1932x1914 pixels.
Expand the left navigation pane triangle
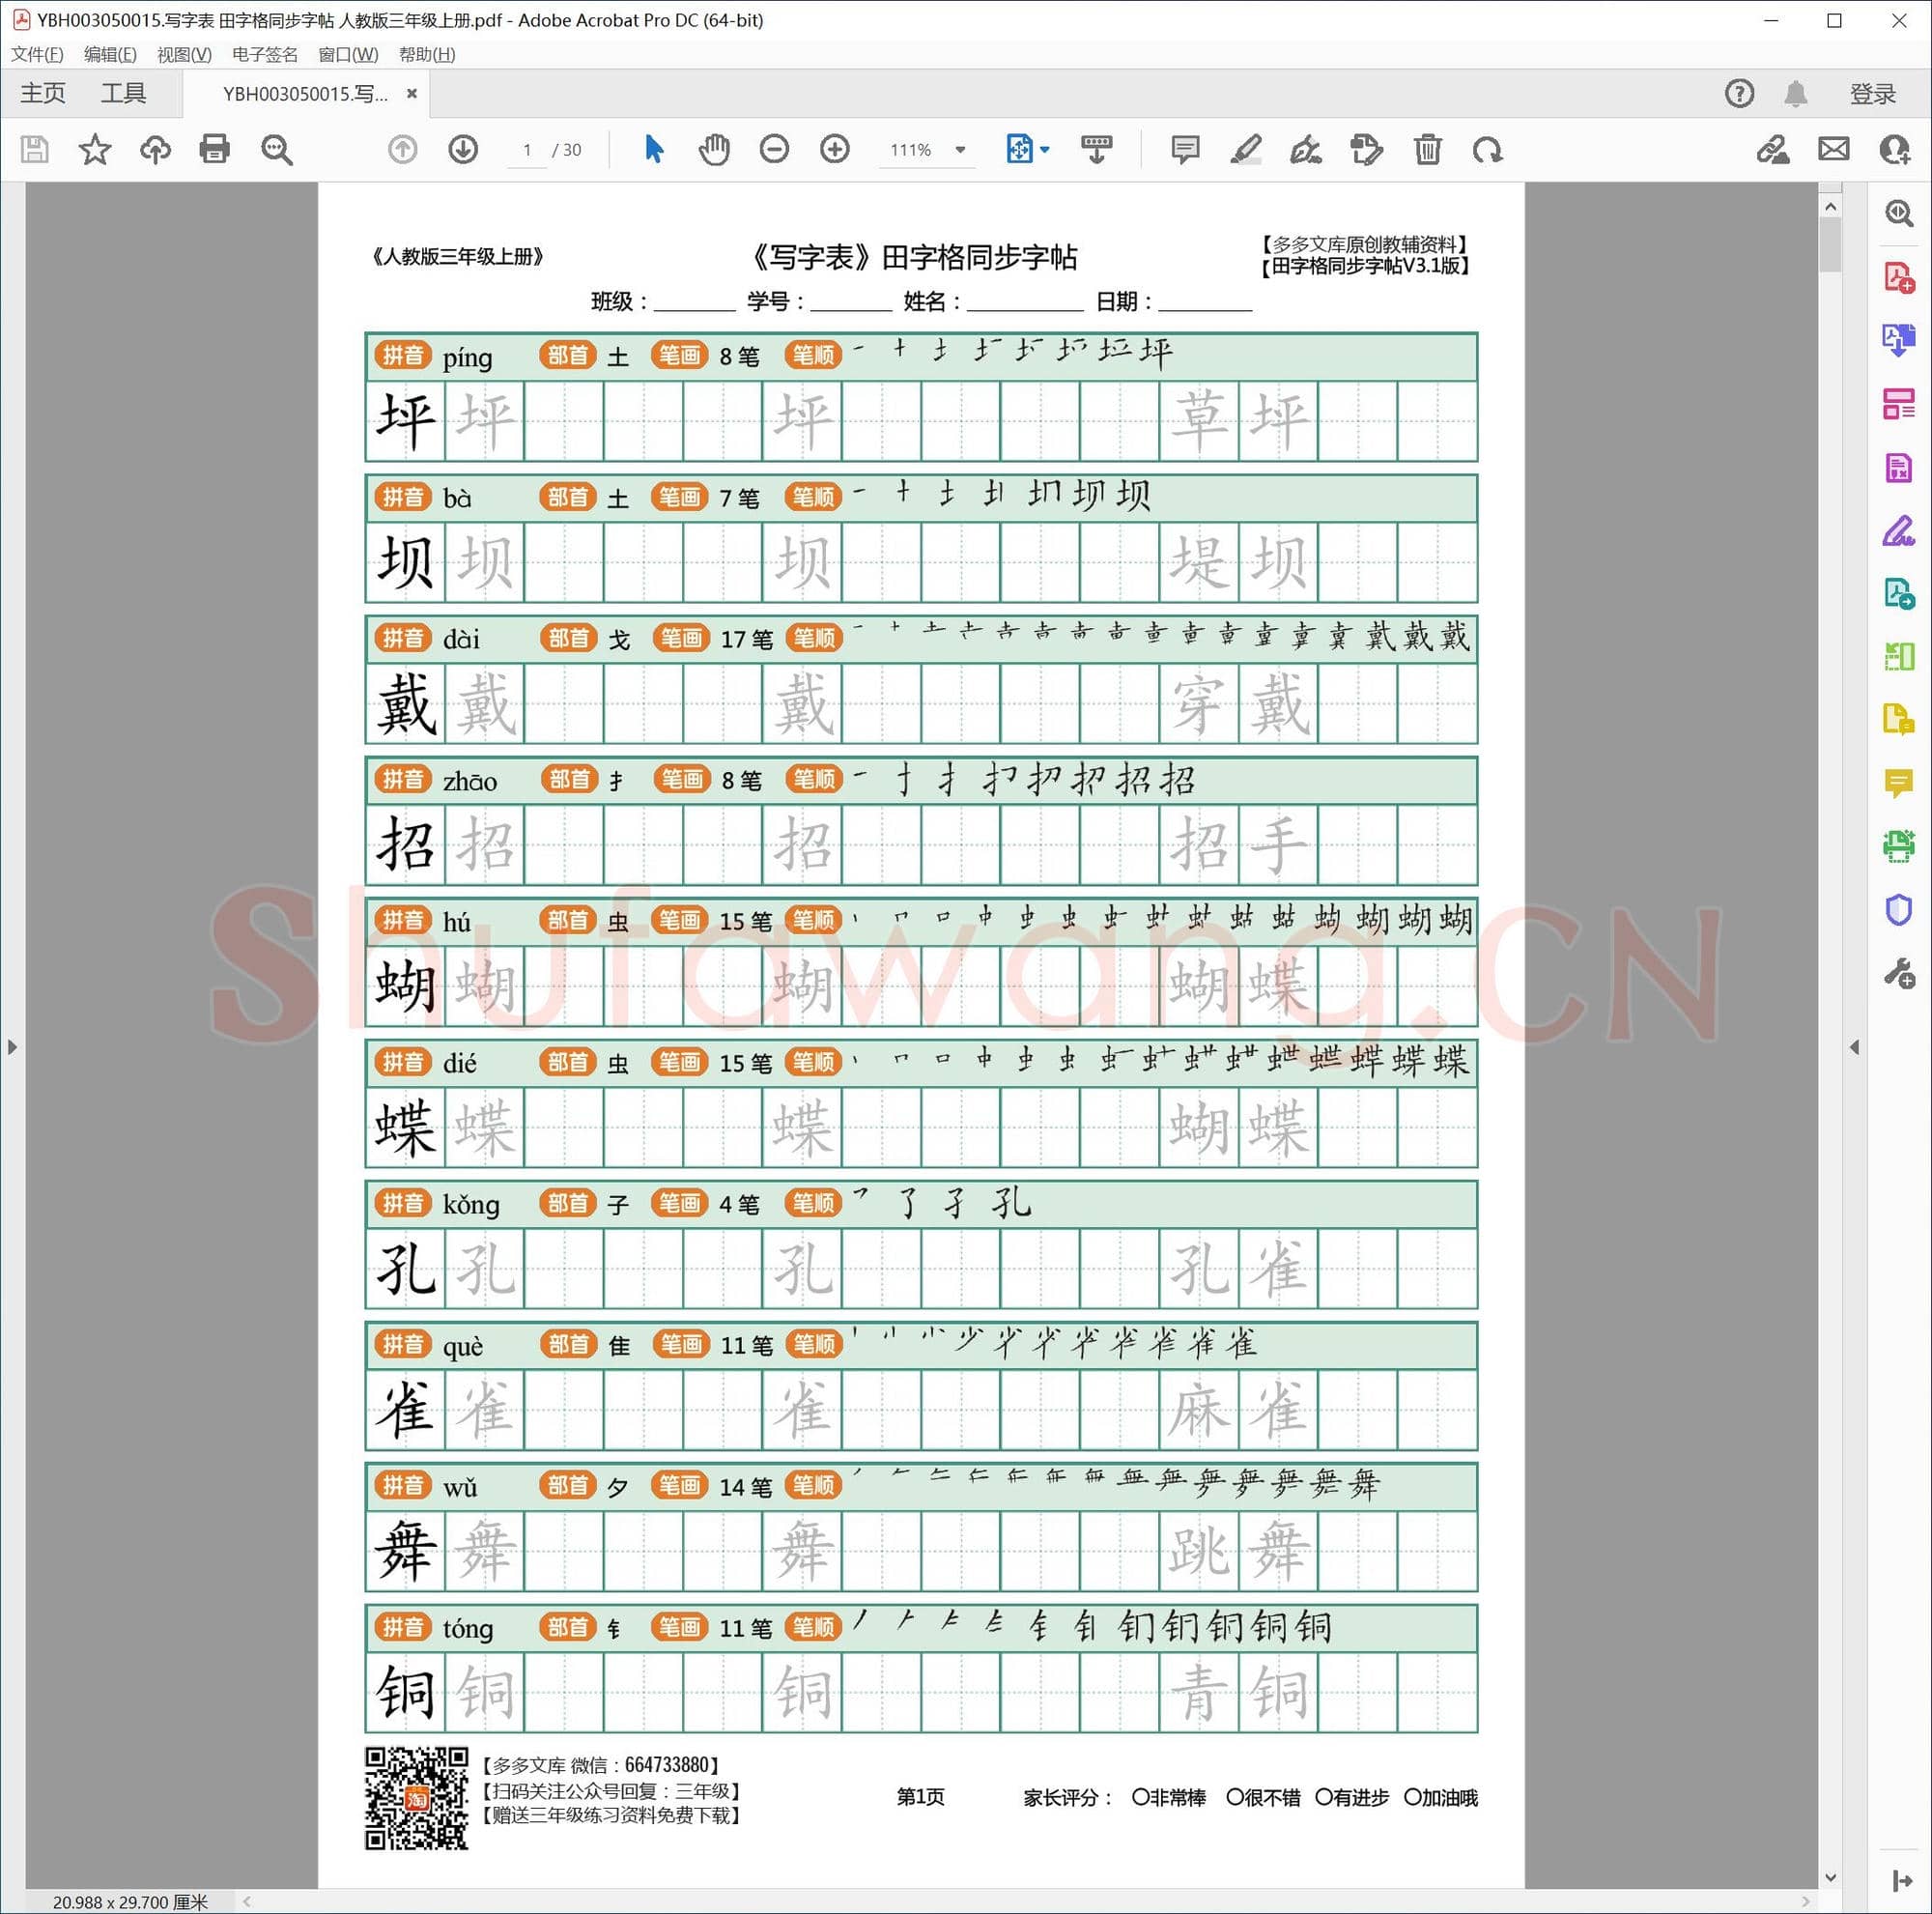(x=12, y=1047)
